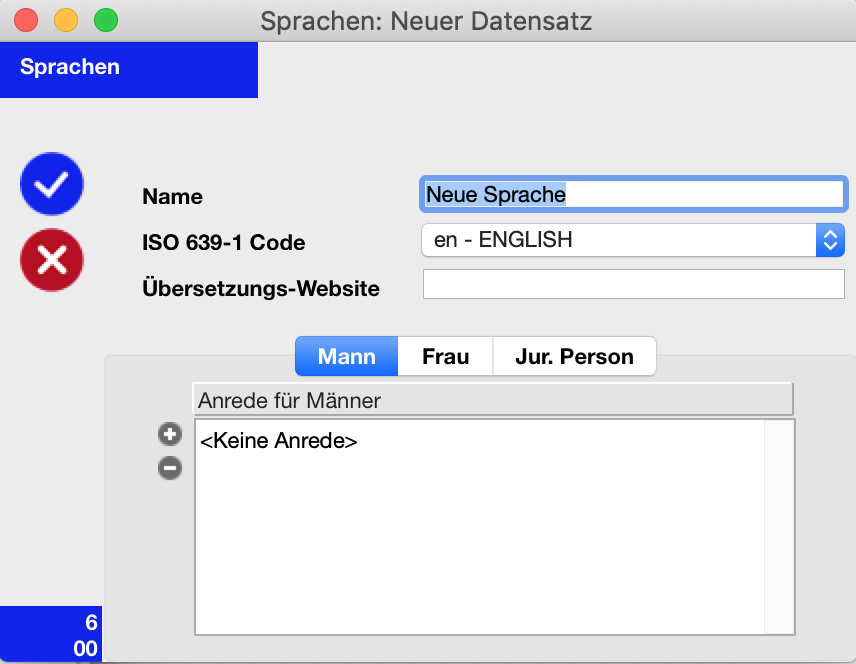Close the Neuer Datensatz window
856x664 pixels.
26,20
